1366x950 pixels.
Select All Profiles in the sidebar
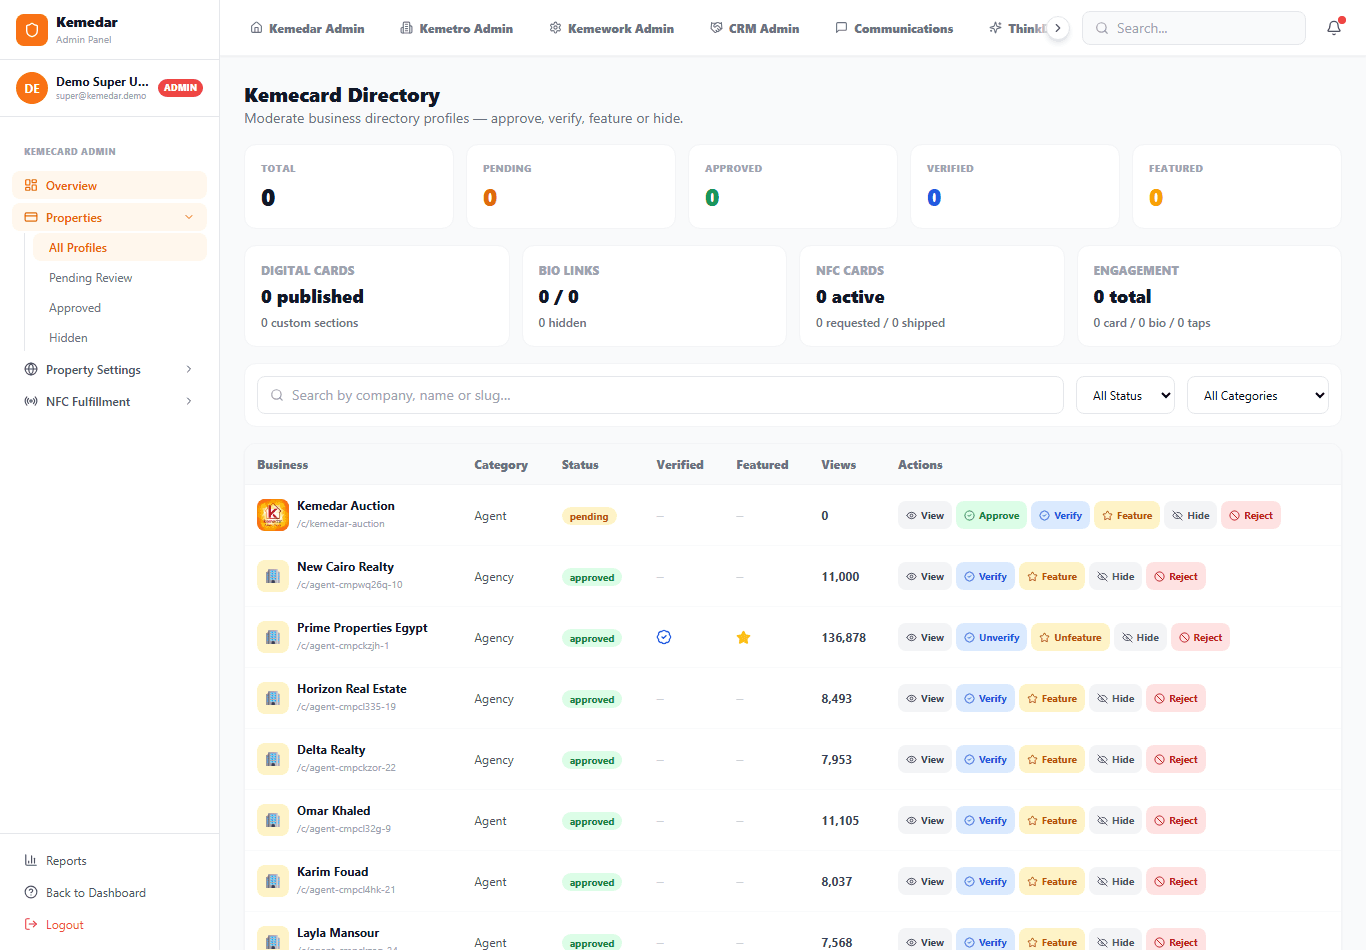tap(120, 247)
